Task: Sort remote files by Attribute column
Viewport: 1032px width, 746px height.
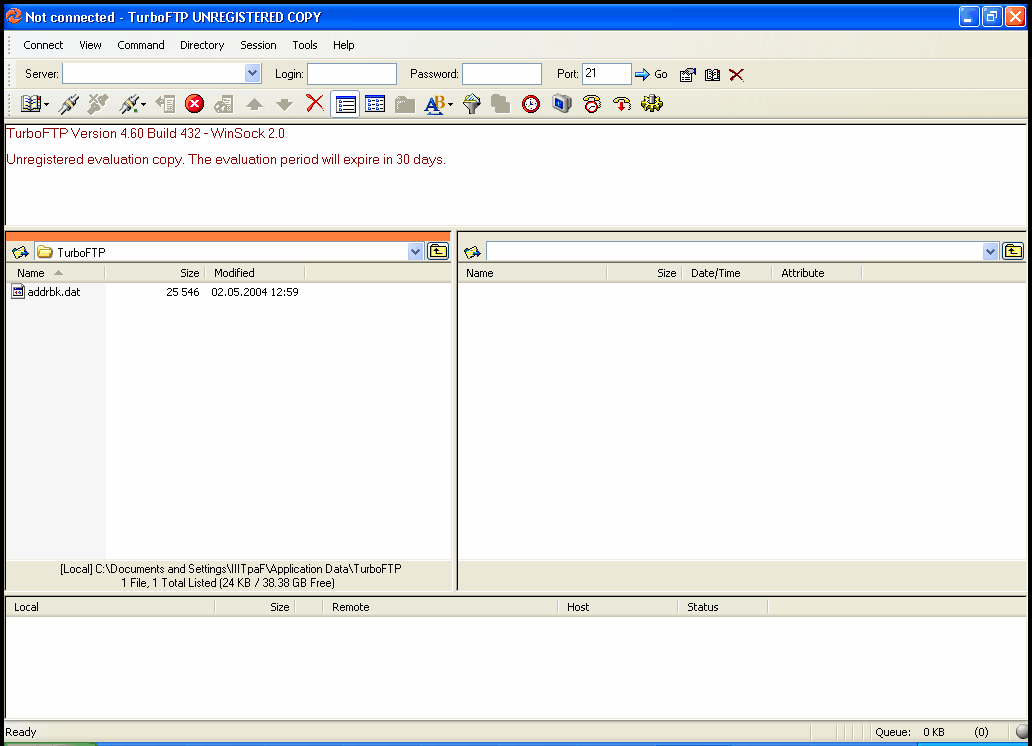Action: 816,273
